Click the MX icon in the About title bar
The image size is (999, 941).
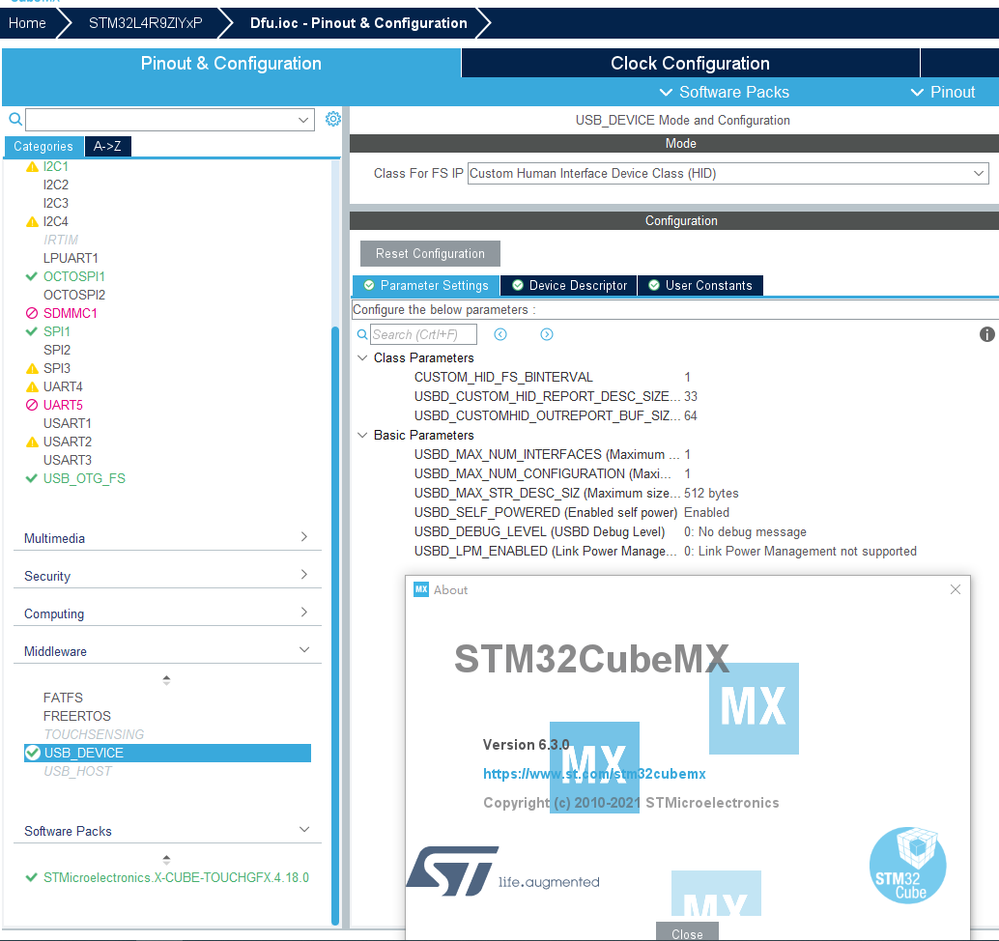421,589
